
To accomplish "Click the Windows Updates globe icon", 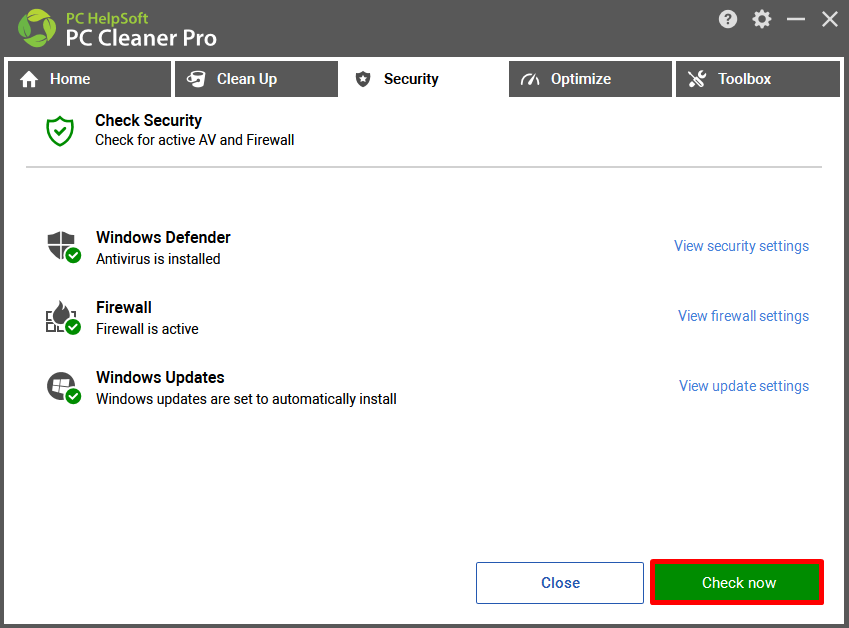I will pyautogui.click(x=63, y=387).
